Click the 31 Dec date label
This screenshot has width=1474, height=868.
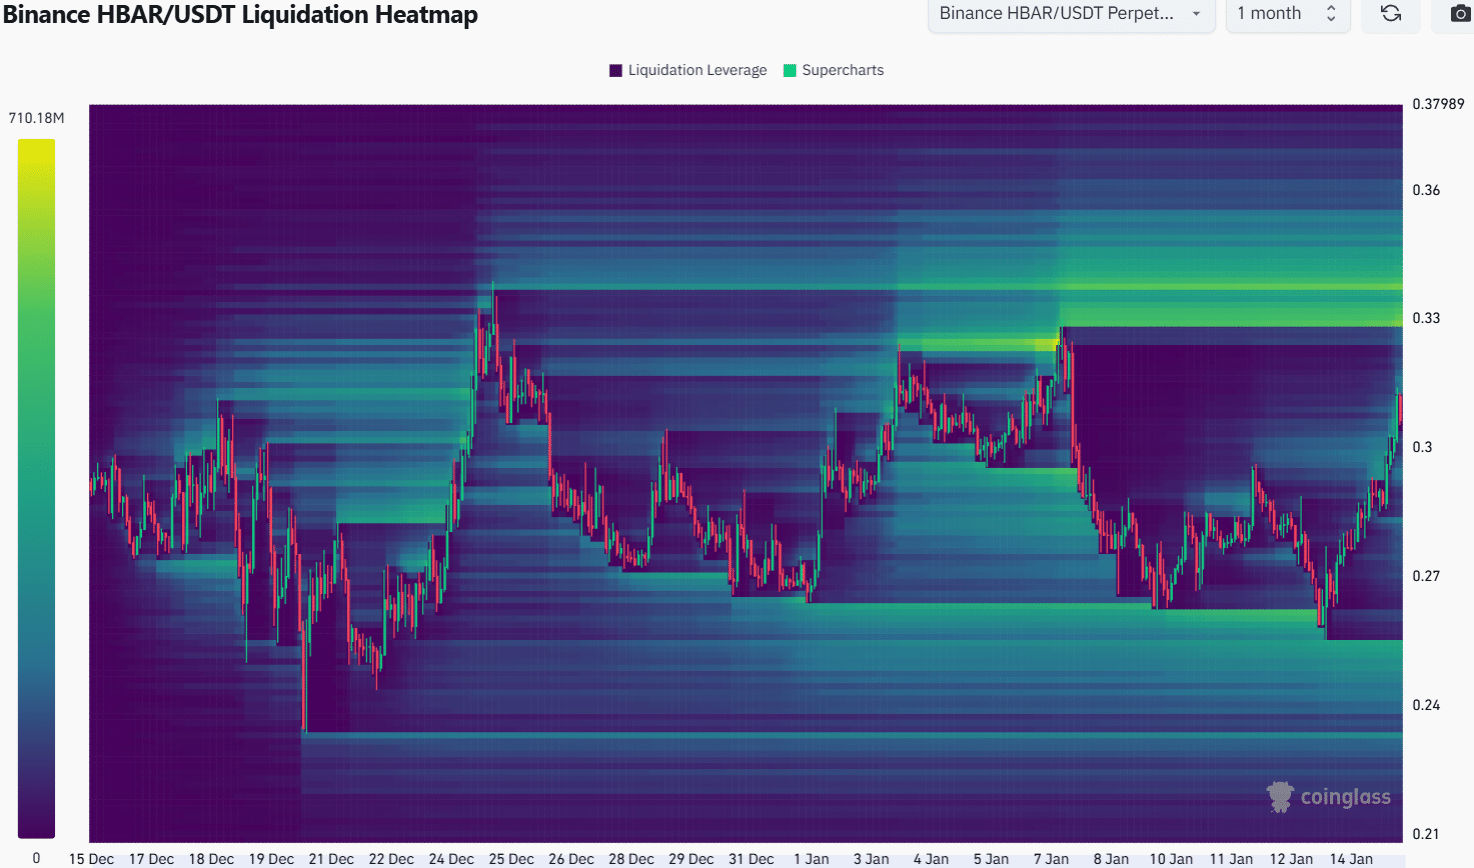click(x=751, y=859)
